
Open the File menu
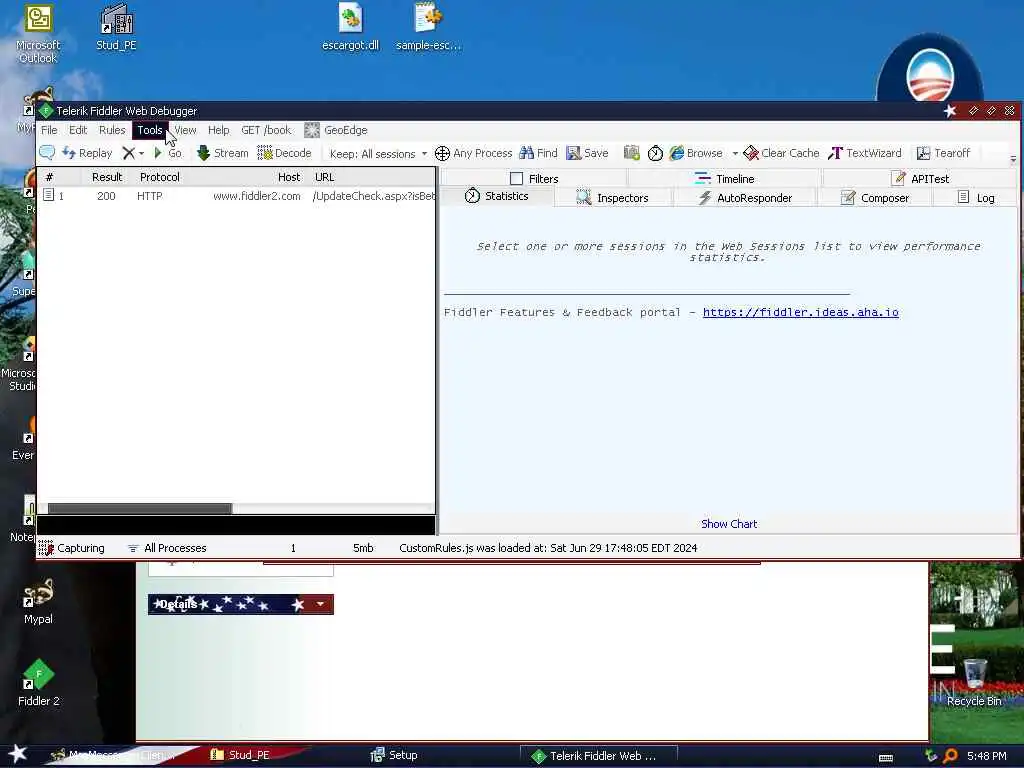[x=49, y=130]
